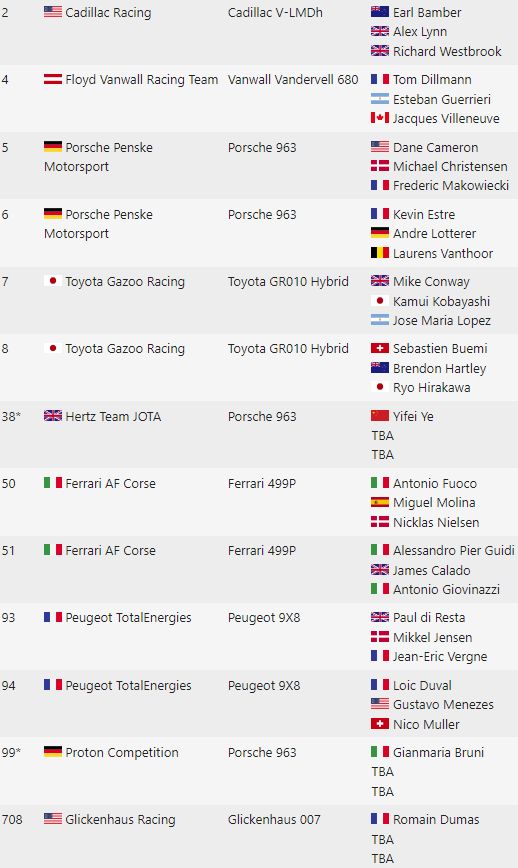Click the Austrian flag next to Floyd Vanwall Racing Team
The height and width of the screenshot is (868, 518).
[x=53, y=79]
